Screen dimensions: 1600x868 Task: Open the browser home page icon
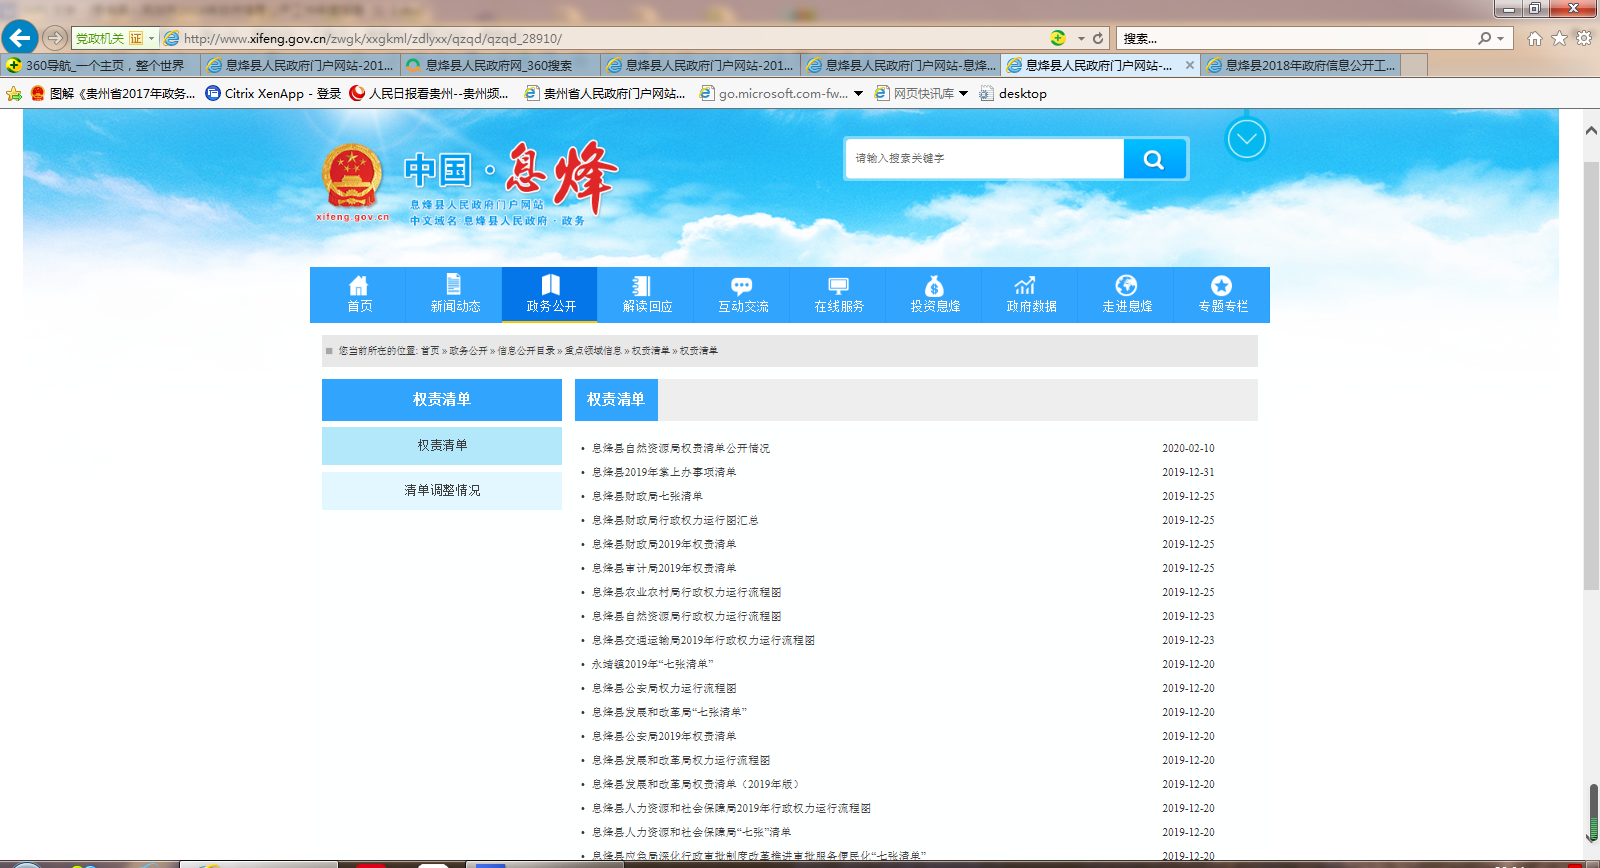pos(1535,38)
